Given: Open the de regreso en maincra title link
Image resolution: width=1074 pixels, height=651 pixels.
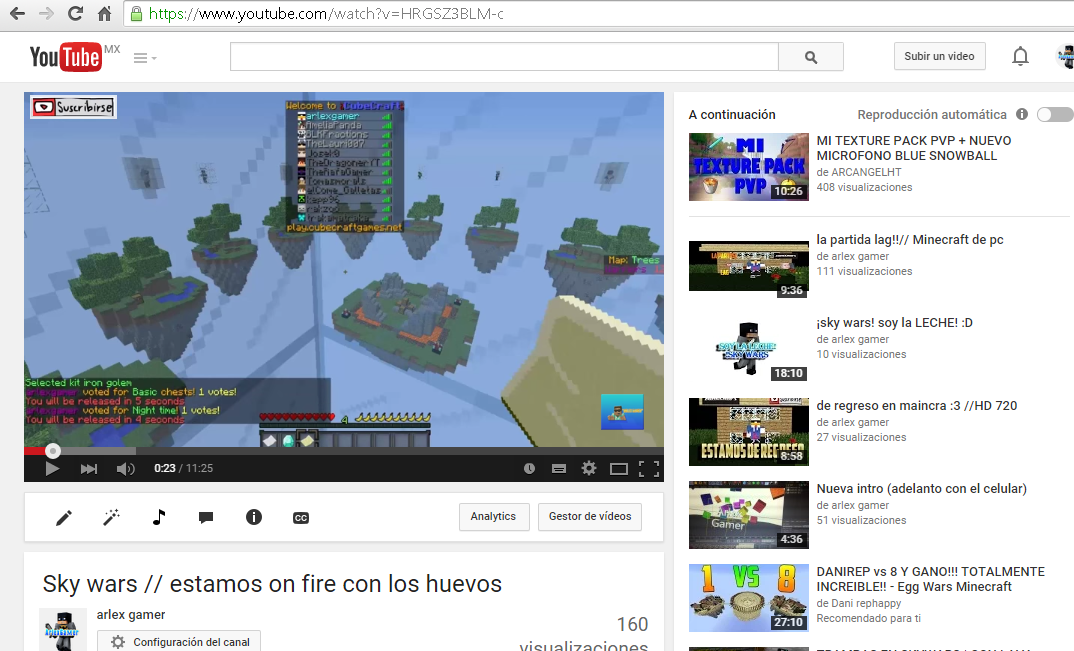Looking at the screenshot, I should click(917, 406).
